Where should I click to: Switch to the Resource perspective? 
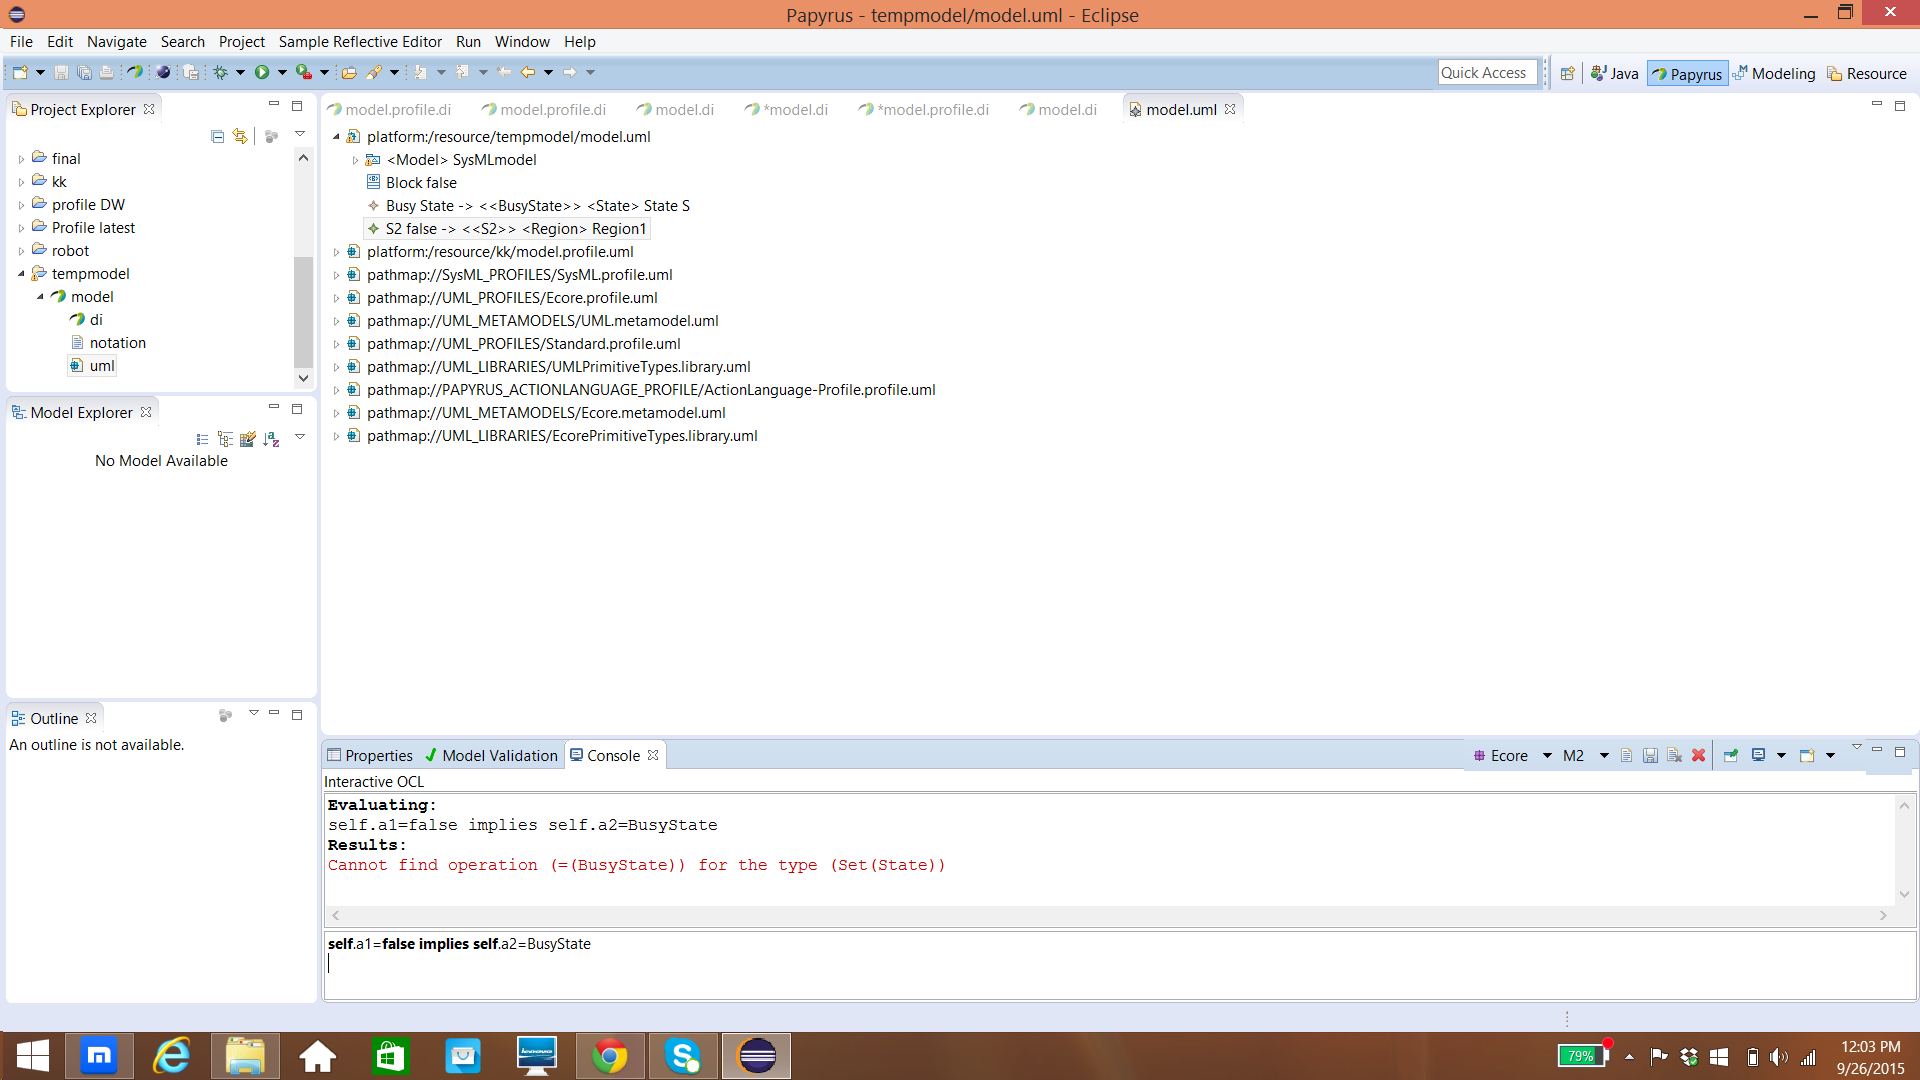1867,73
